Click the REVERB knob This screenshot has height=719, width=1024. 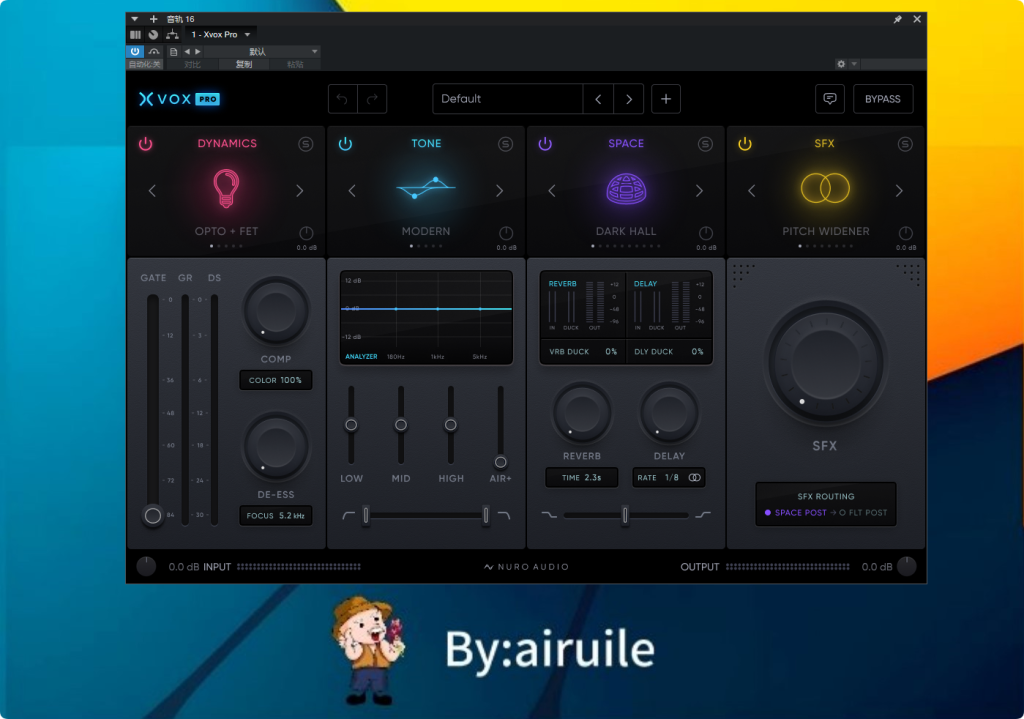click(581, 413)
